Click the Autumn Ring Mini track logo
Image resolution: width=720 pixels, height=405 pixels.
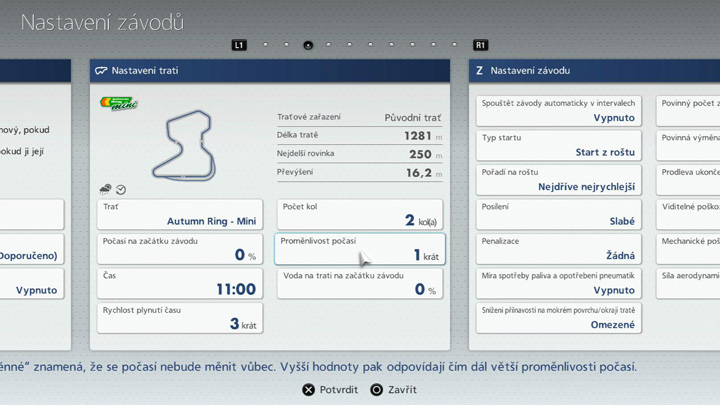(x=118, y=104)
